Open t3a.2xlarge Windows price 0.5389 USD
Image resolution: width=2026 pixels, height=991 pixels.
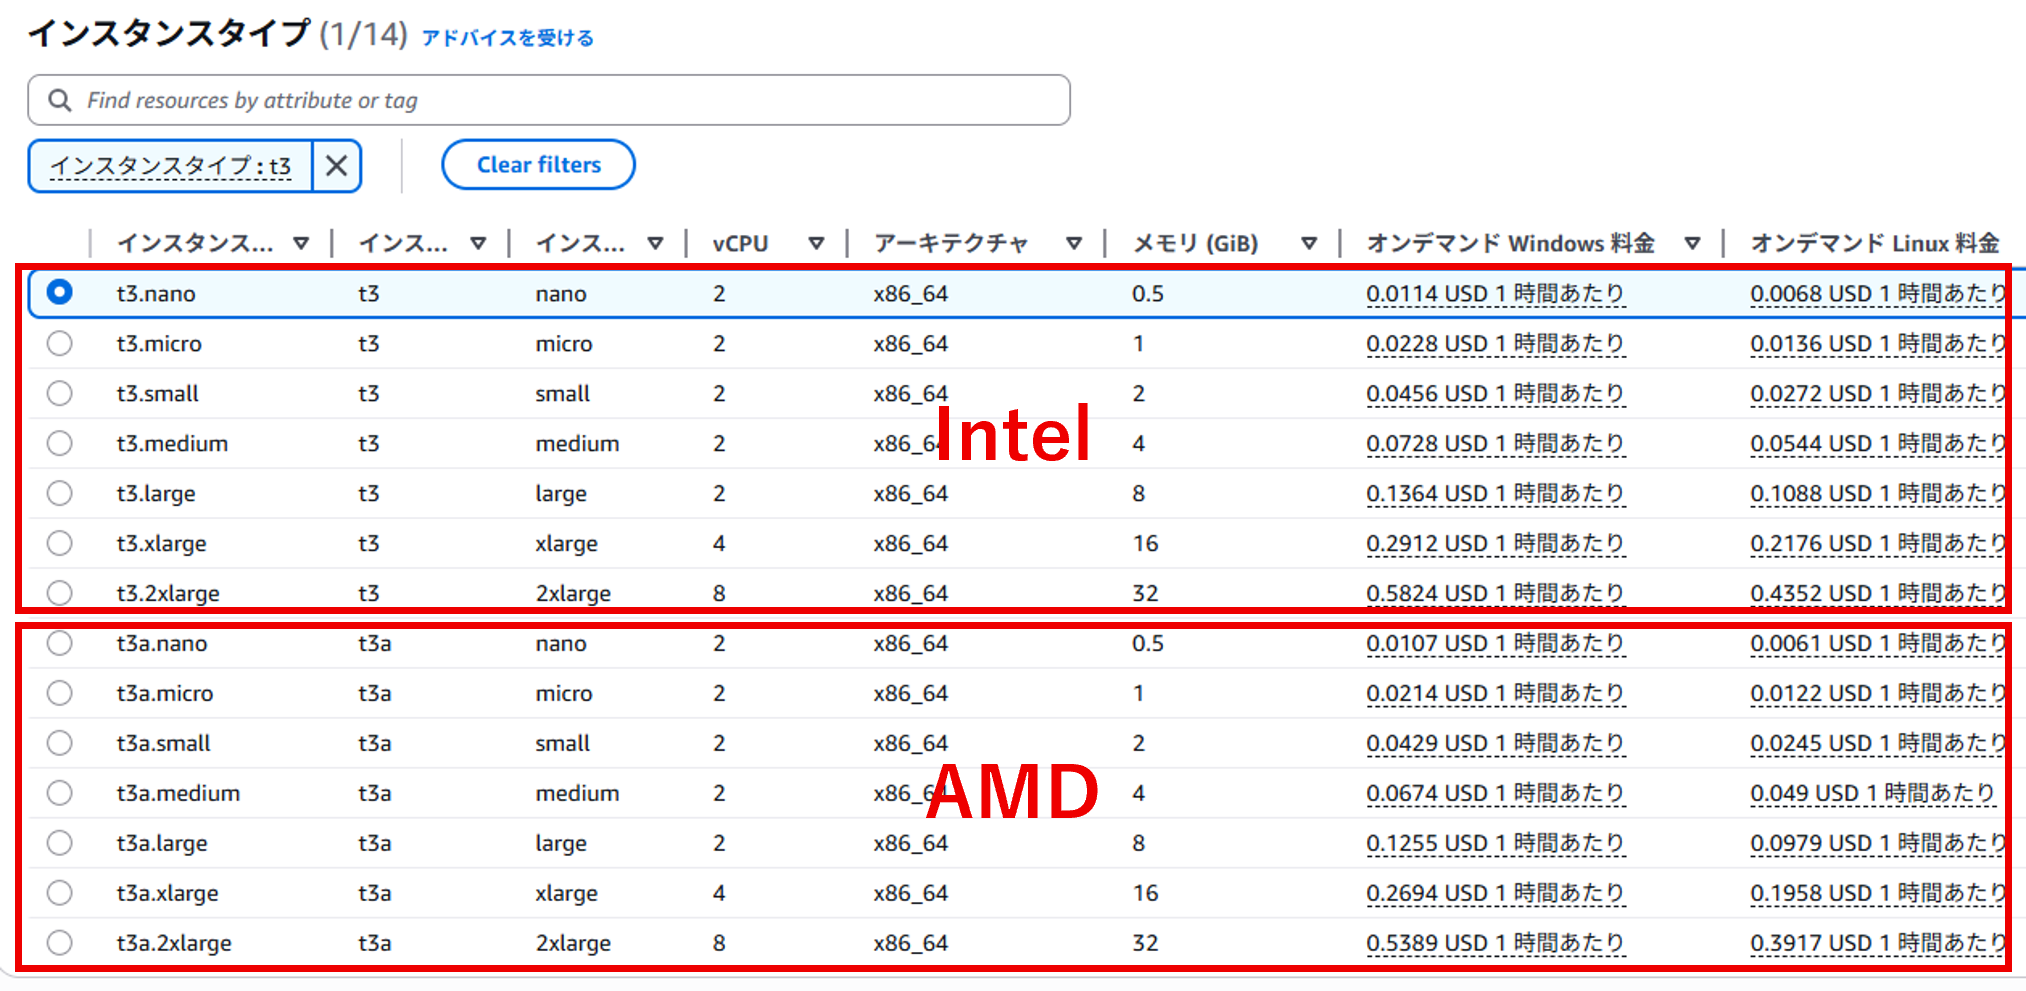tap(1495, 944)
